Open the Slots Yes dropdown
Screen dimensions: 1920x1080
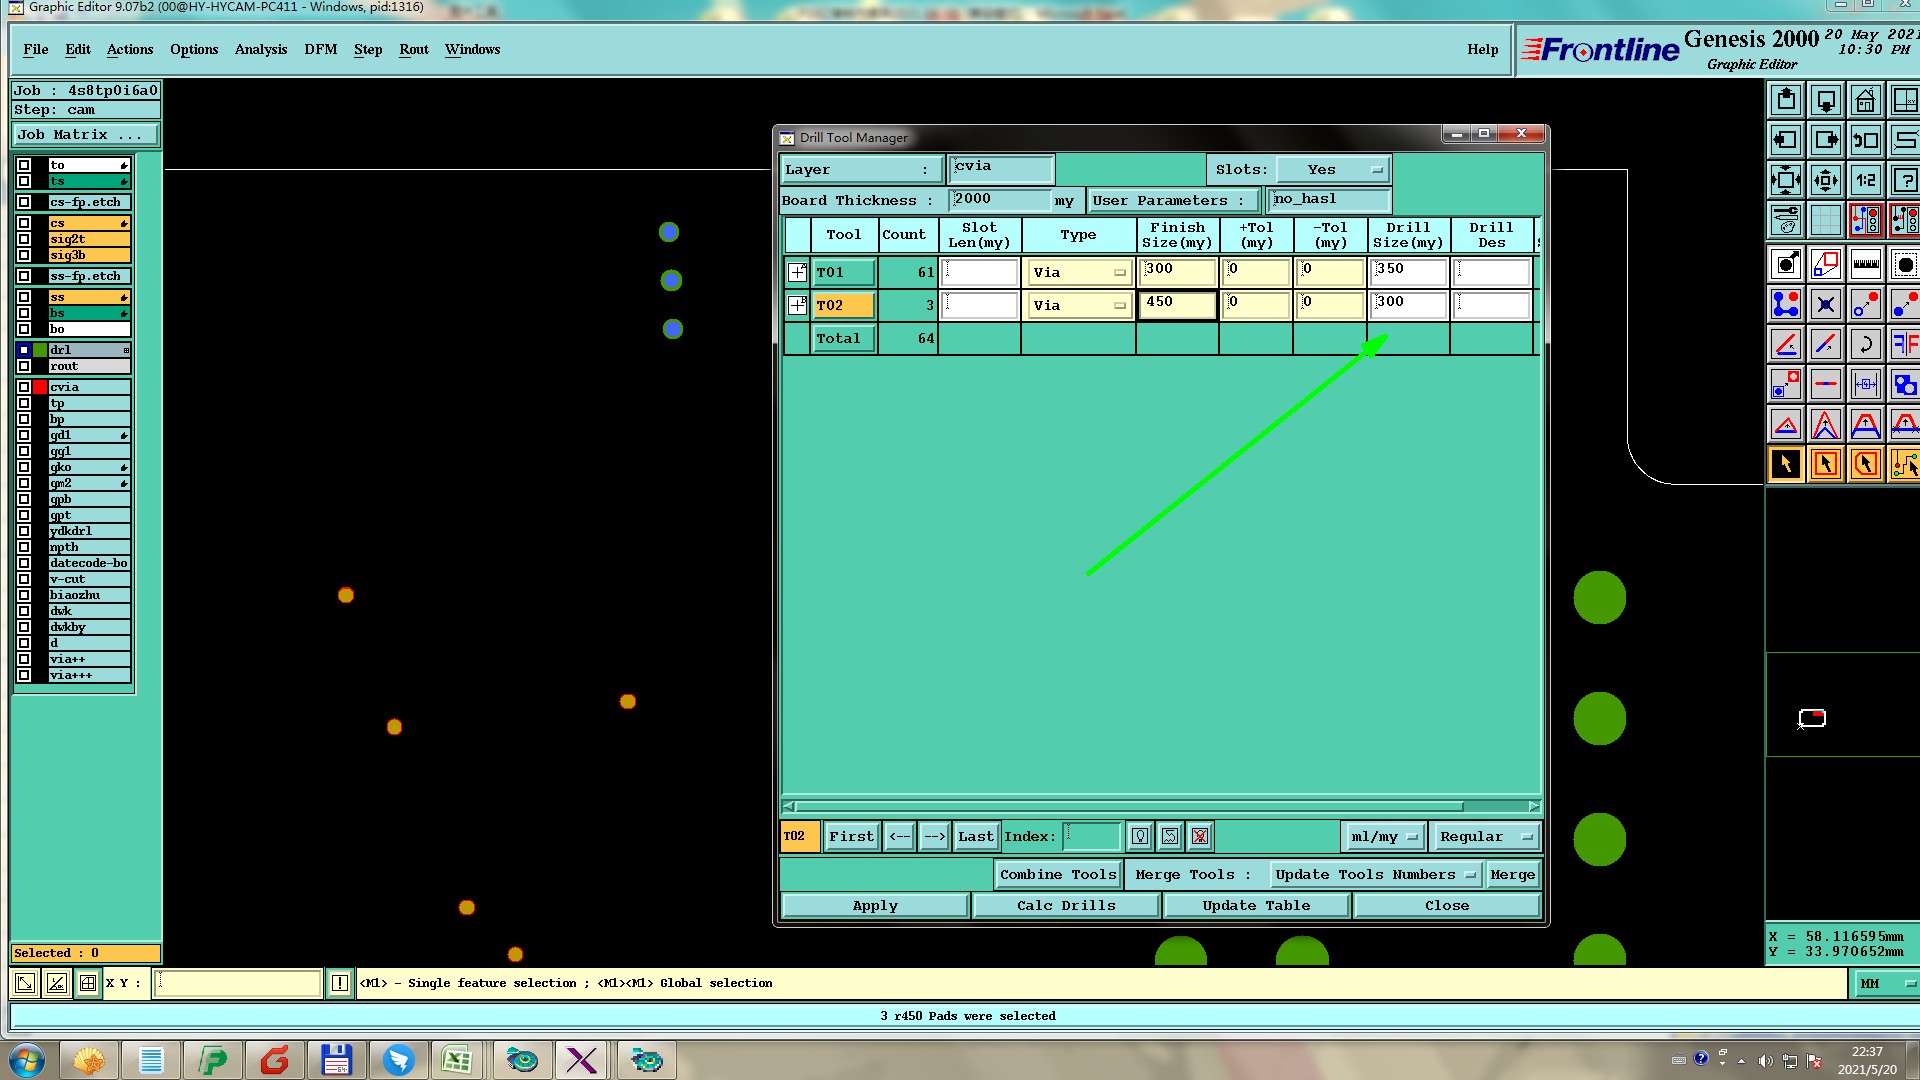click(1334, 170)
